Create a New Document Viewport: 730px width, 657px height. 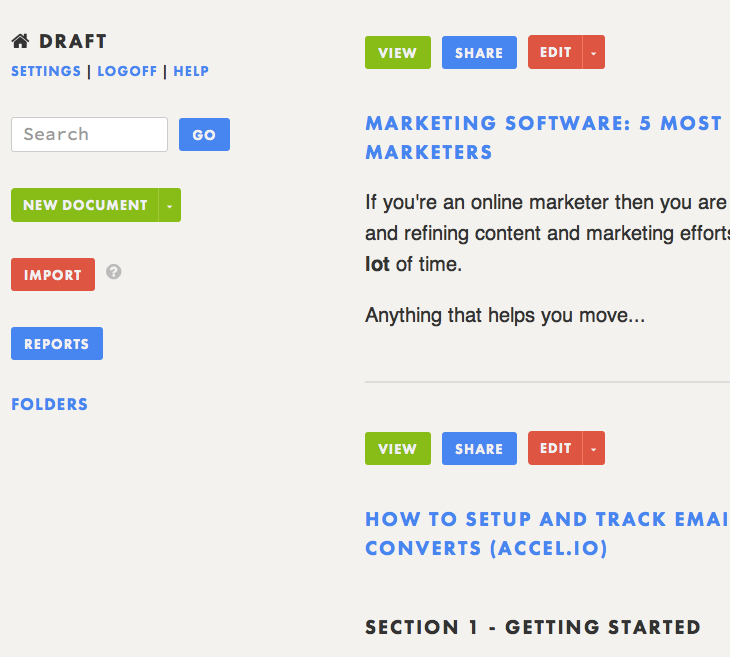coord(85,205)
